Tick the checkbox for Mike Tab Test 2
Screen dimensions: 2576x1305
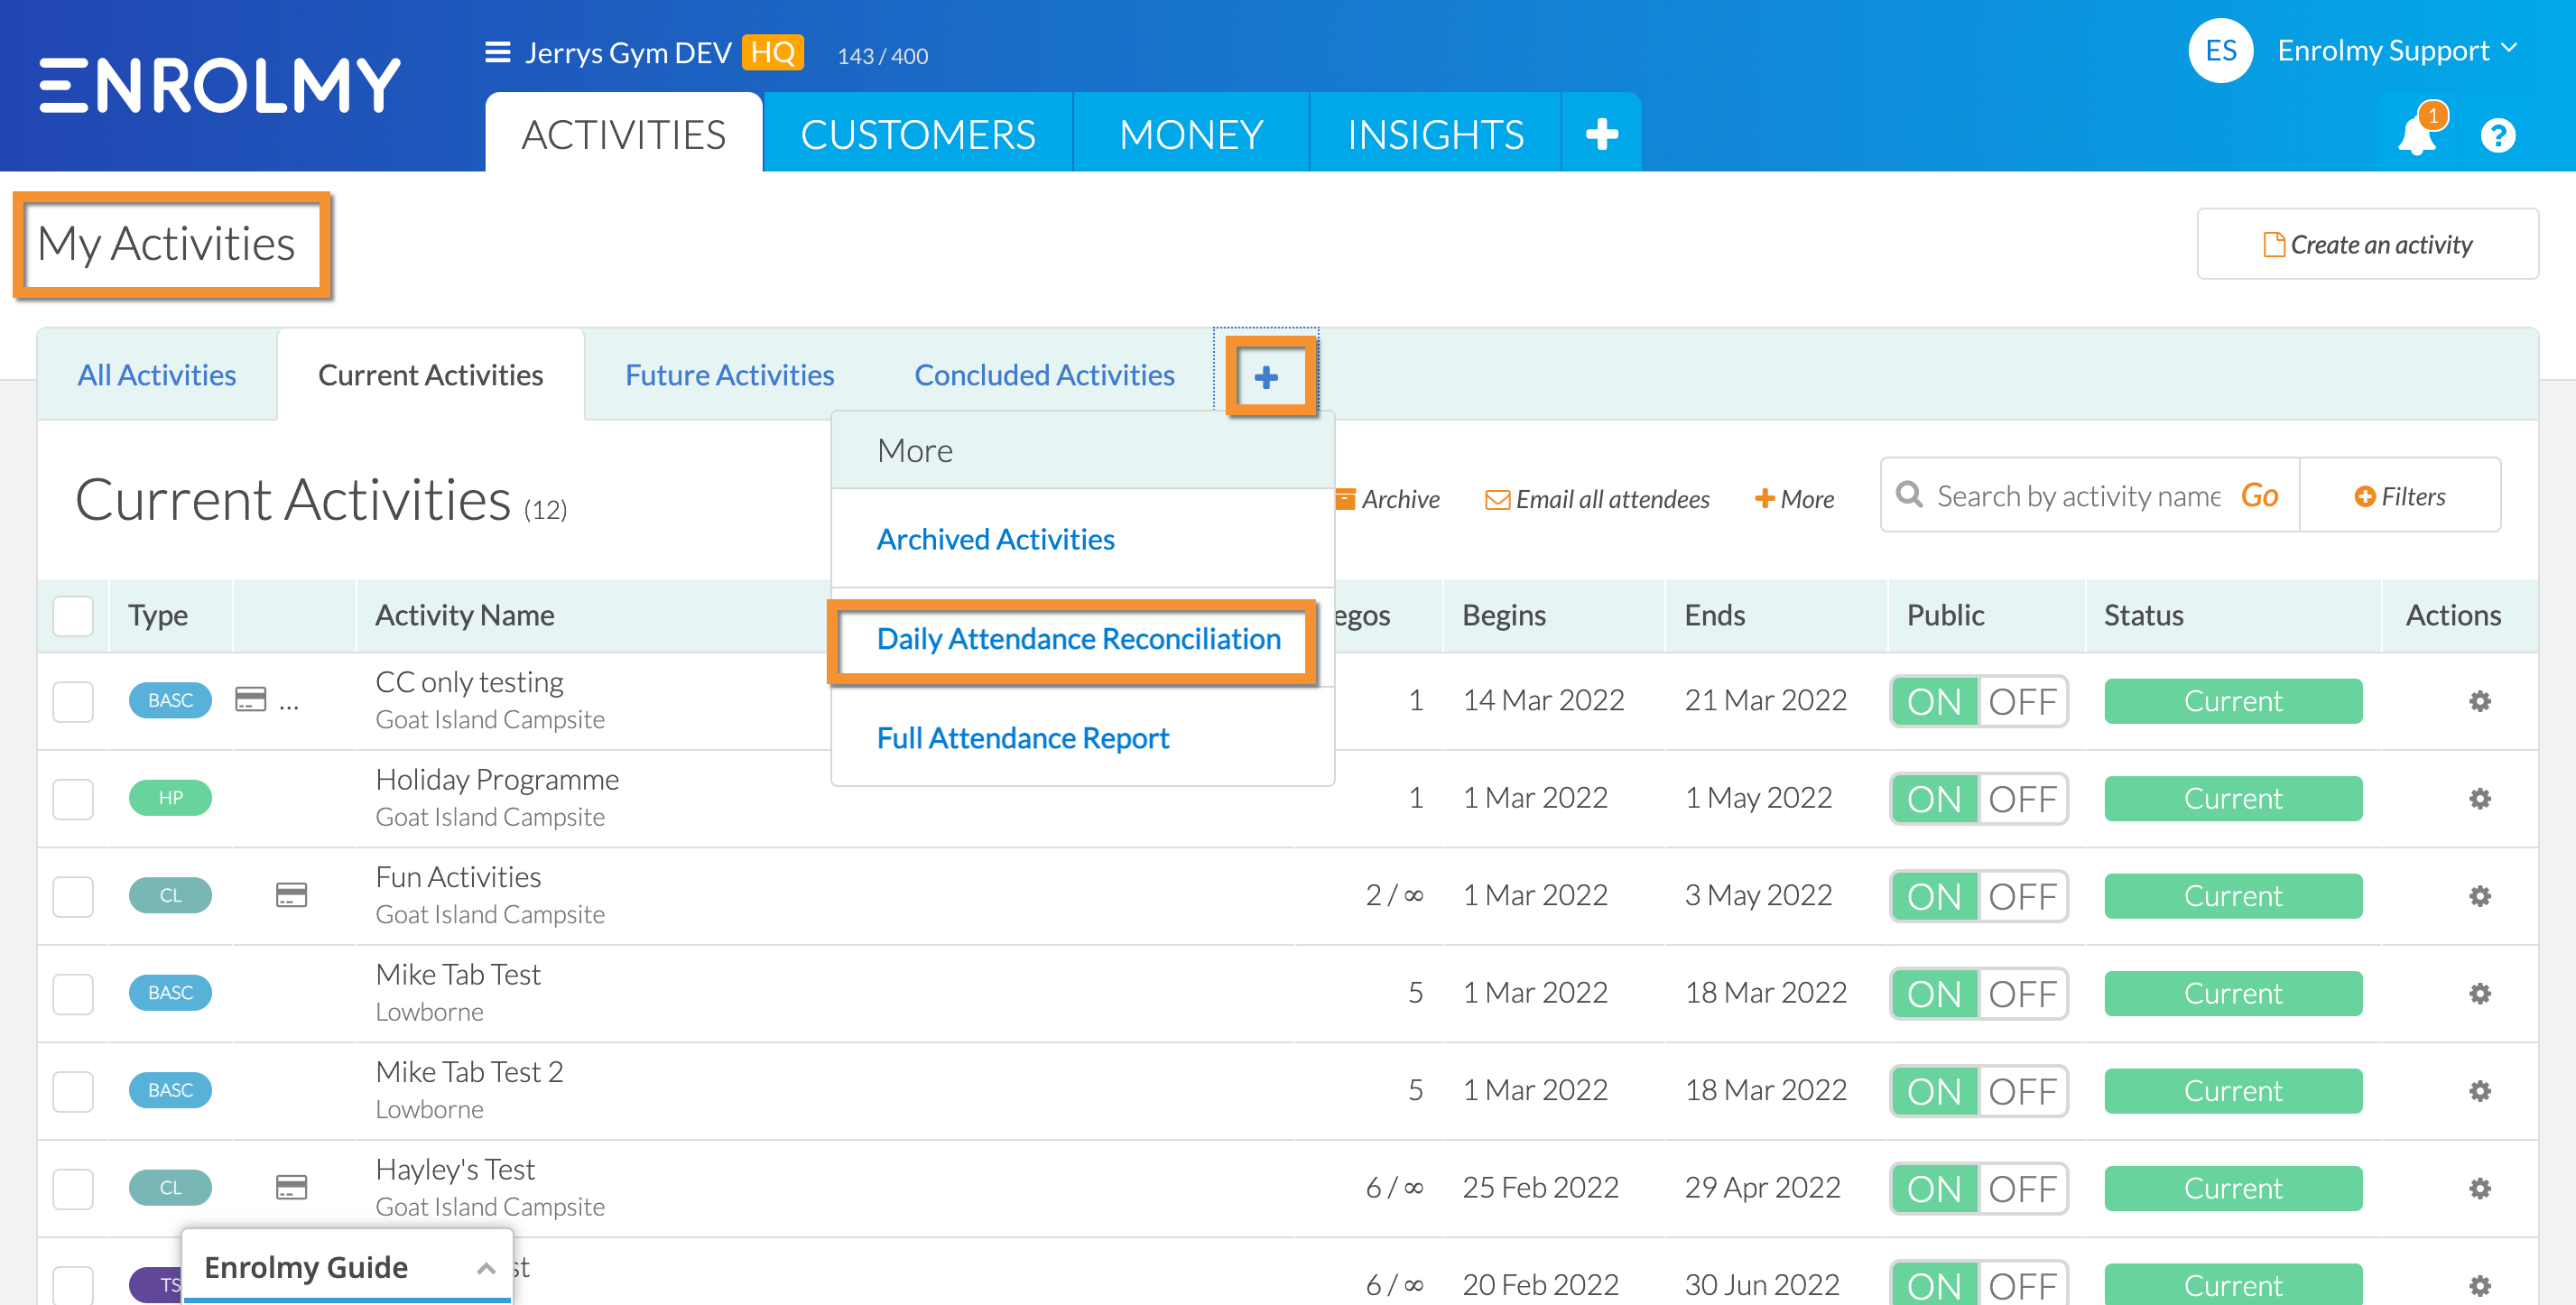click(x=73, y=1091)
